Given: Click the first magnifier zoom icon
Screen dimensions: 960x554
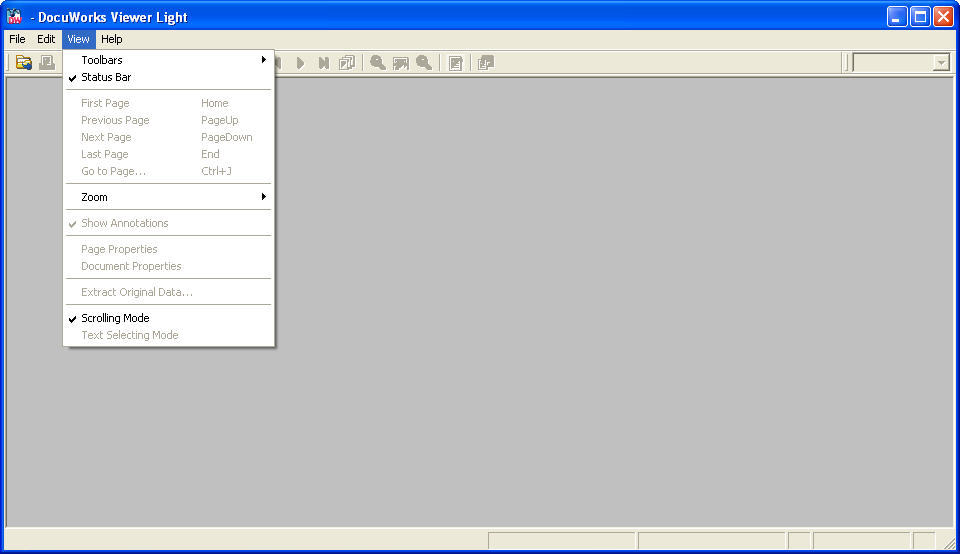Looking at the screenshot, I should [378, 62].
